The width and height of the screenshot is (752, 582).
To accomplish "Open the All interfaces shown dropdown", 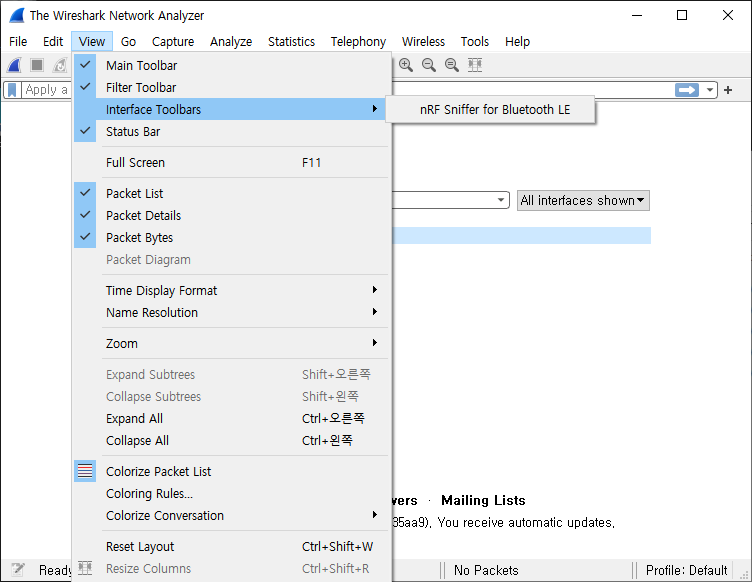I will click(583, 200).
